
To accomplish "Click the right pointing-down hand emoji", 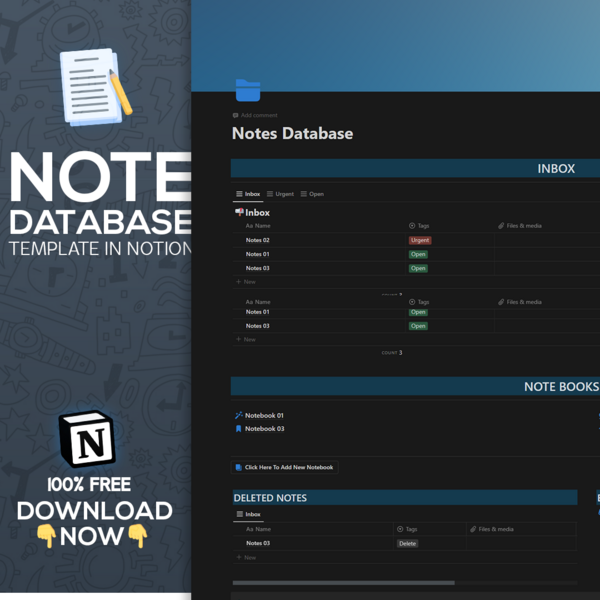I will point(138,536).
